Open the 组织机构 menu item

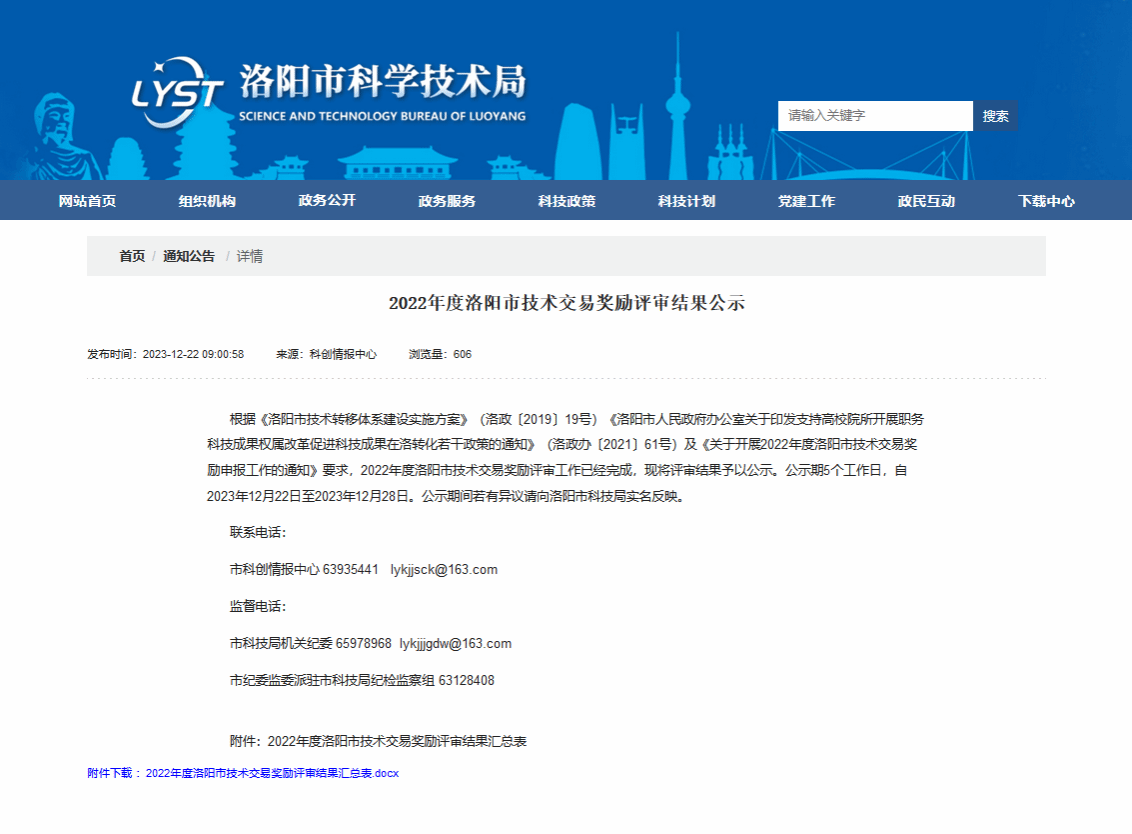(207, 201)
